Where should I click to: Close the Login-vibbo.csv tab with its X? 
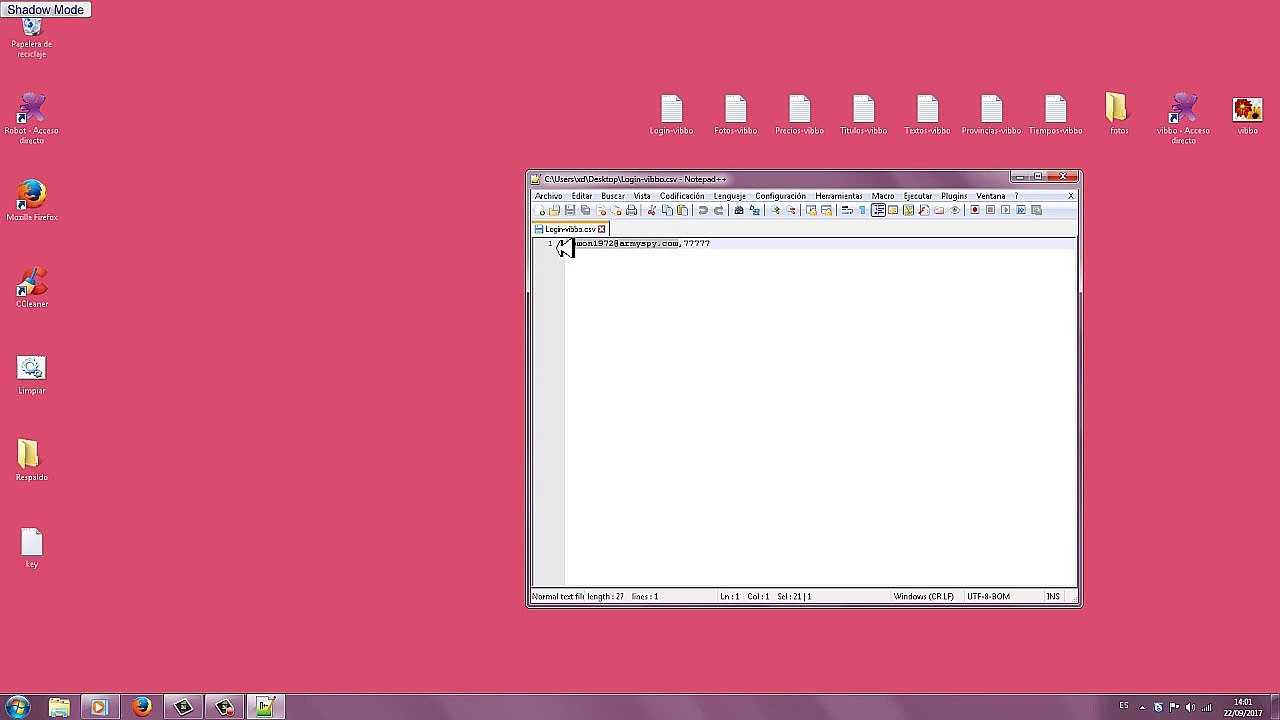pos(601,229)
